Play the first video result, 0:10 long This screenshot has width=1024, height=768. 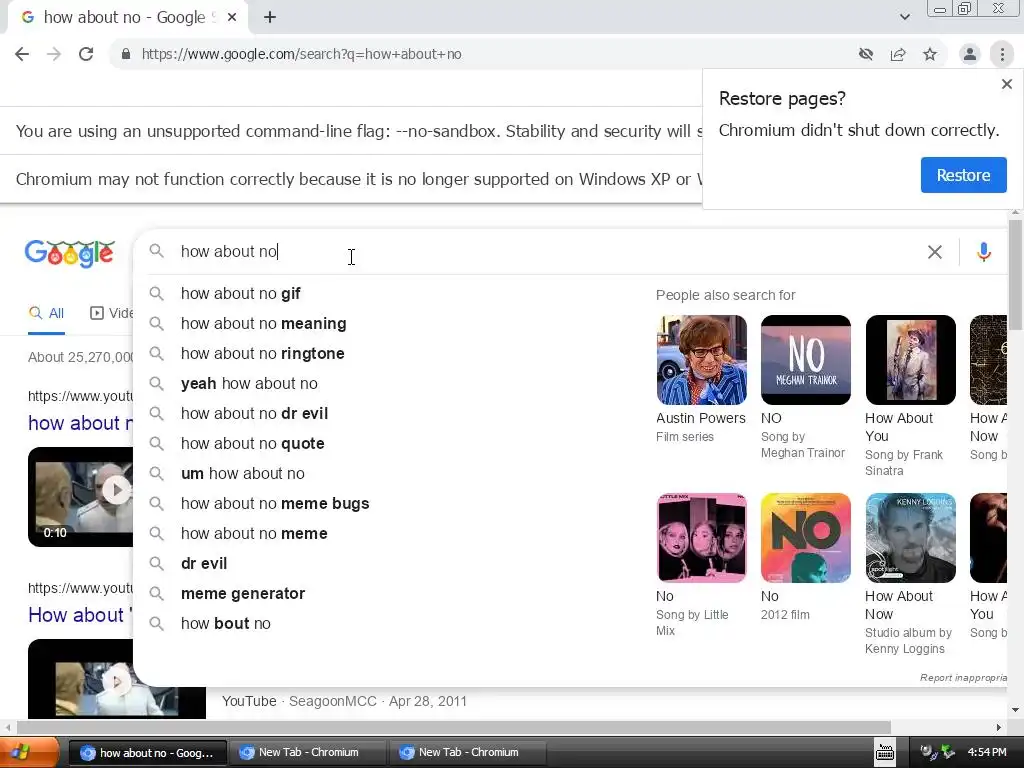pyautogui.click(x=80, y=497)
